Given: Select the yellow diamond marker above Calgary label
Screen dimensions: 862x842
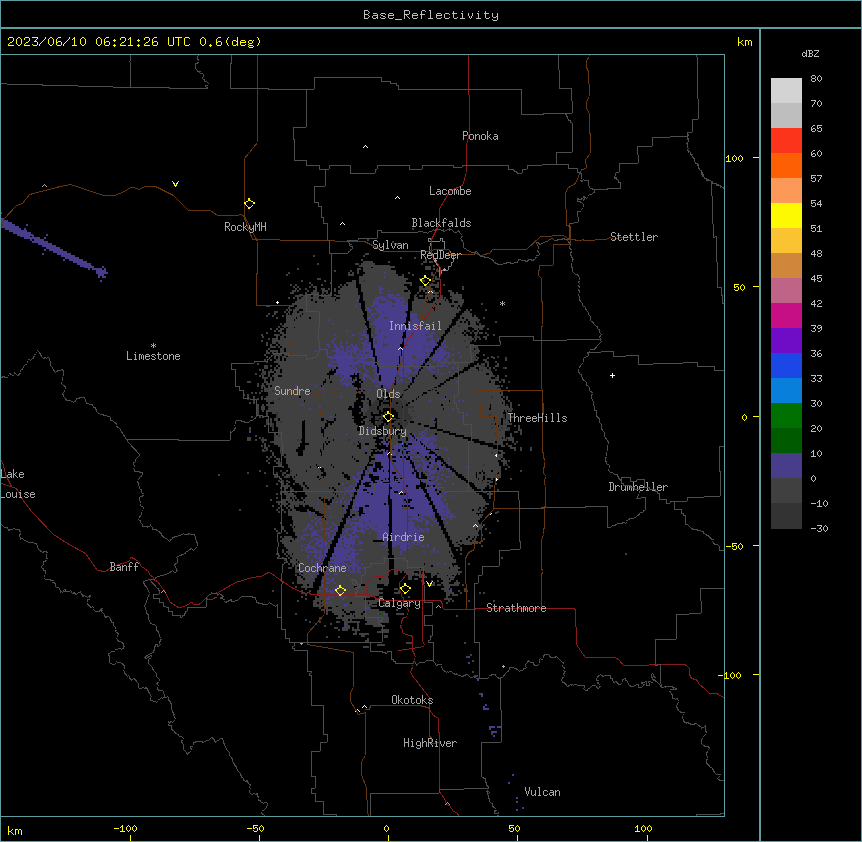Looking at the screenshot, I should tap(405, 589).
